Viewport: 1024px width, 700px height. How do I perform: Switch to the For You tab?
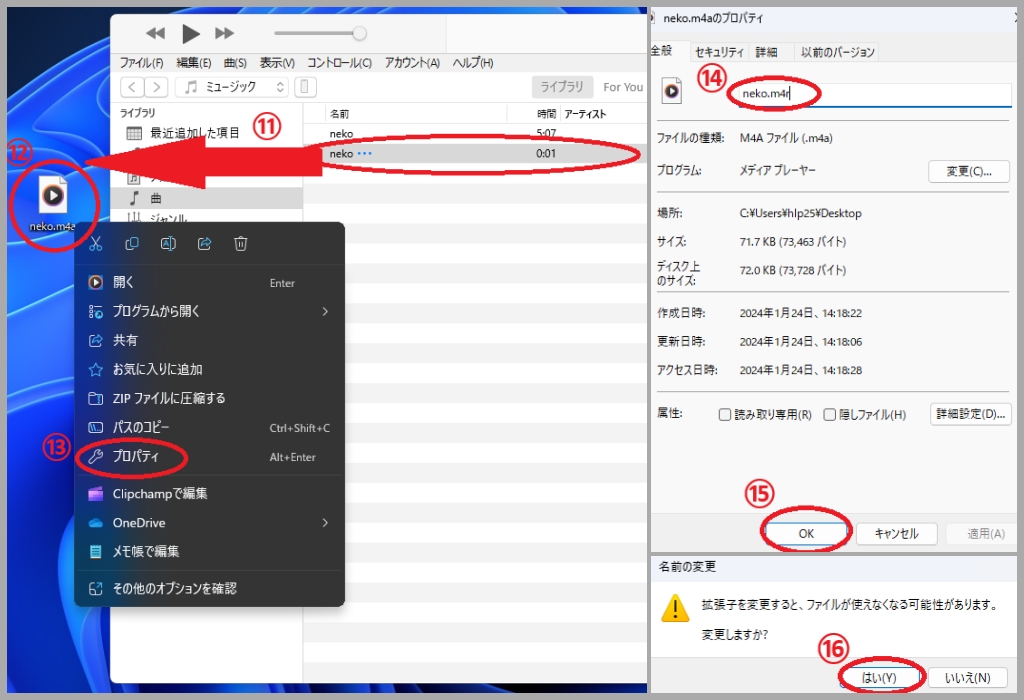point(623,87)
